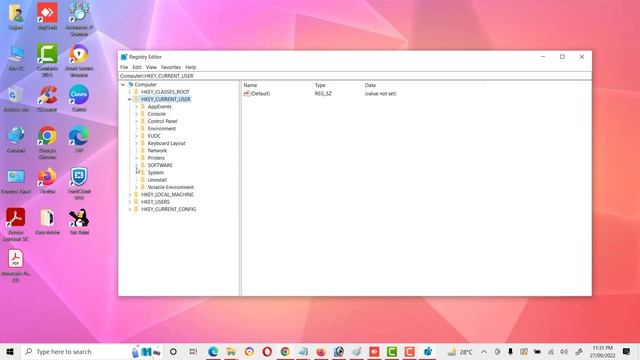
Task: Expand the Console subkey
Action: point(136,114)
